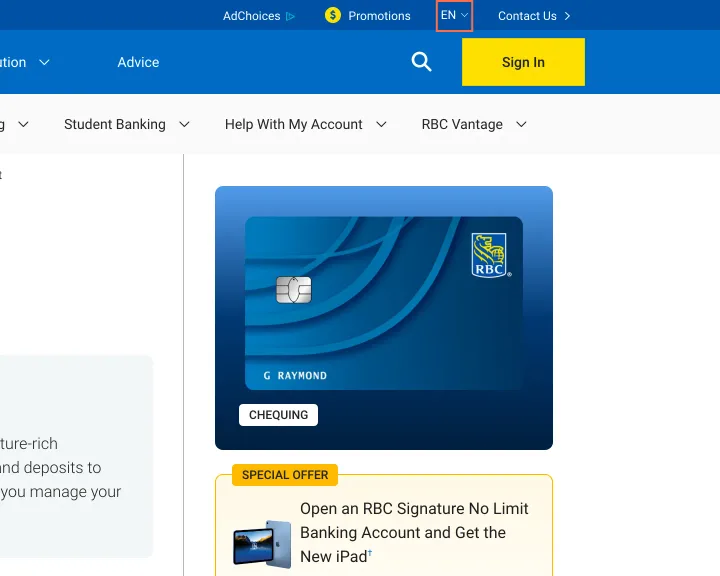Click the Contact Us arrow icon
Image resolution: width=720 pixels, height=576 pixels.
568,16
